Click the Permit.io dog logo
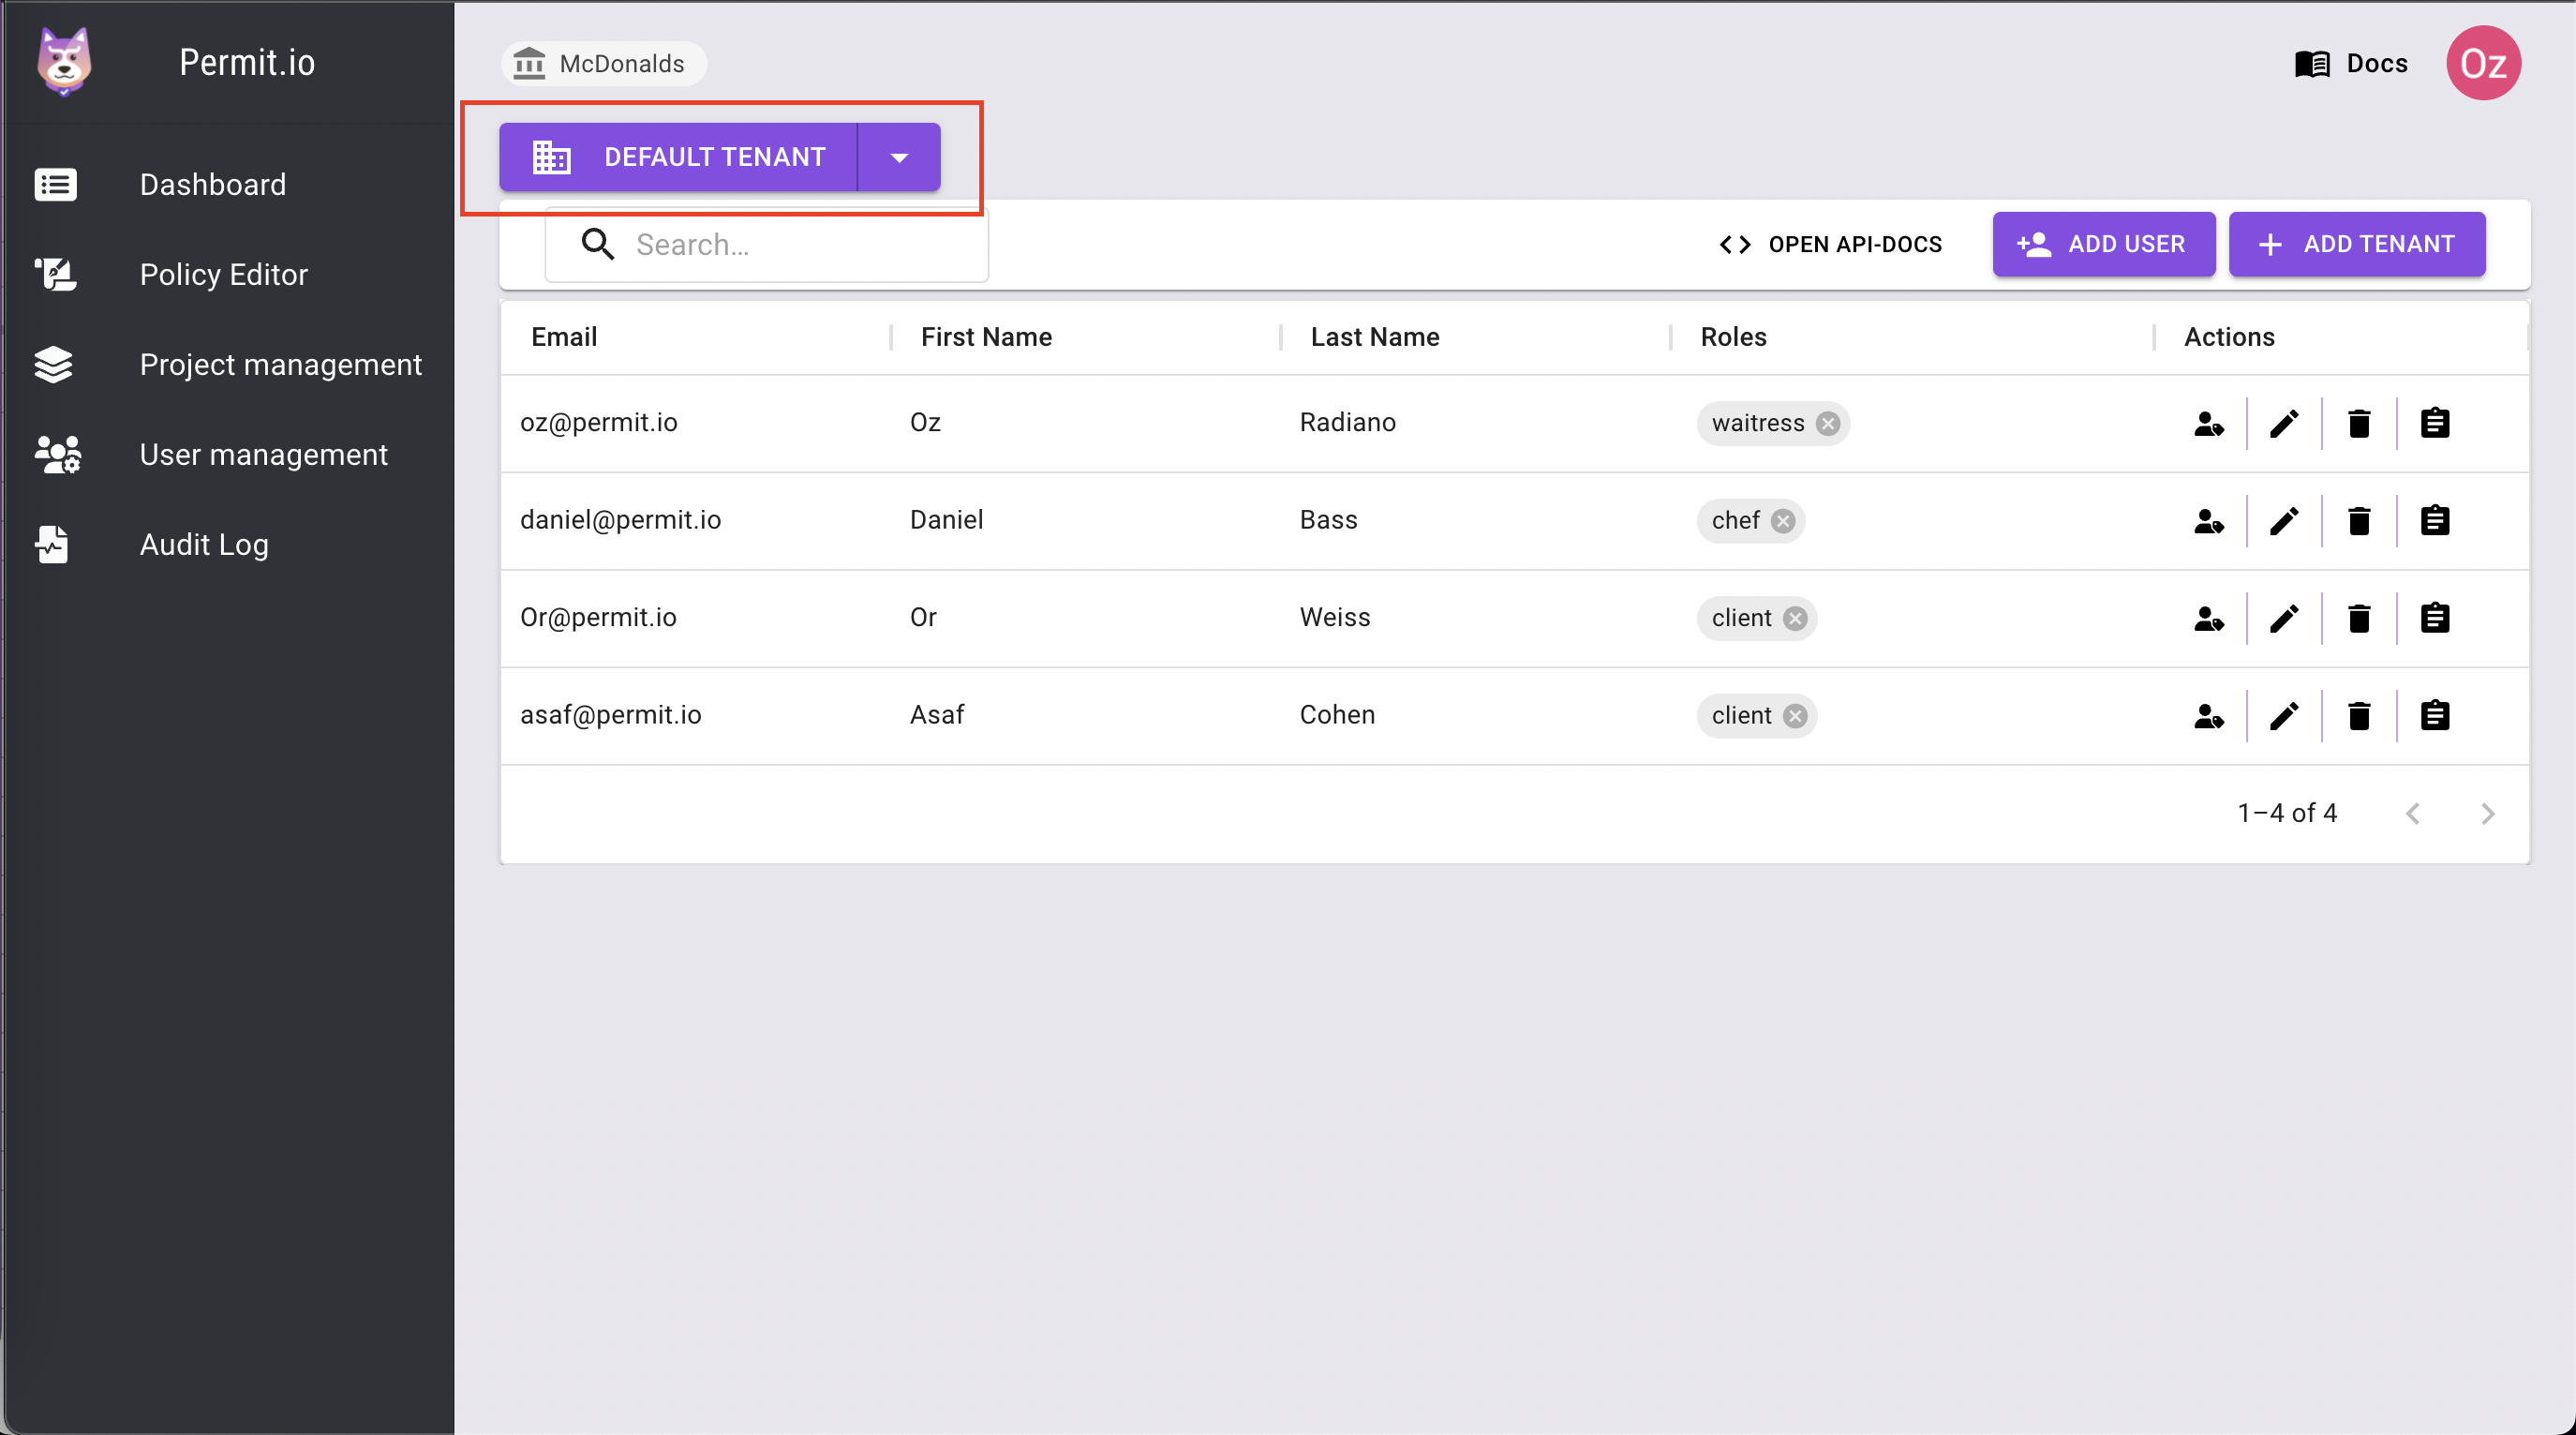Image resolution: width=2576 pixels, height=1435 pixels. [x=63, y=61]
